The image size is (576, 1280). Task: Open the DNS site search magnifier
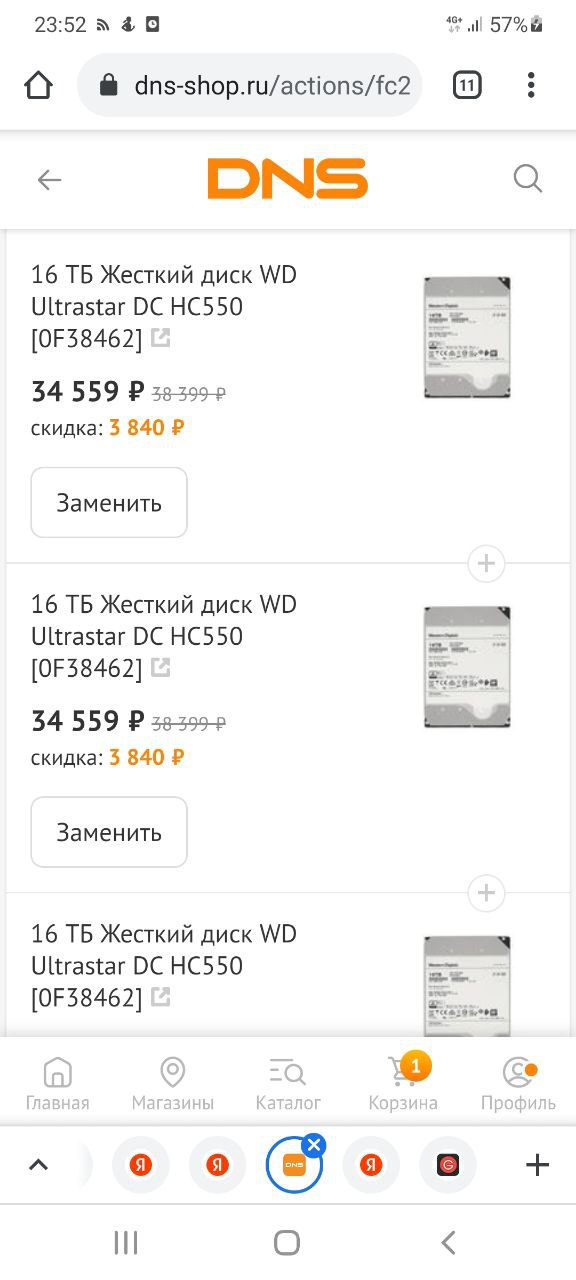tap(527, 179)
